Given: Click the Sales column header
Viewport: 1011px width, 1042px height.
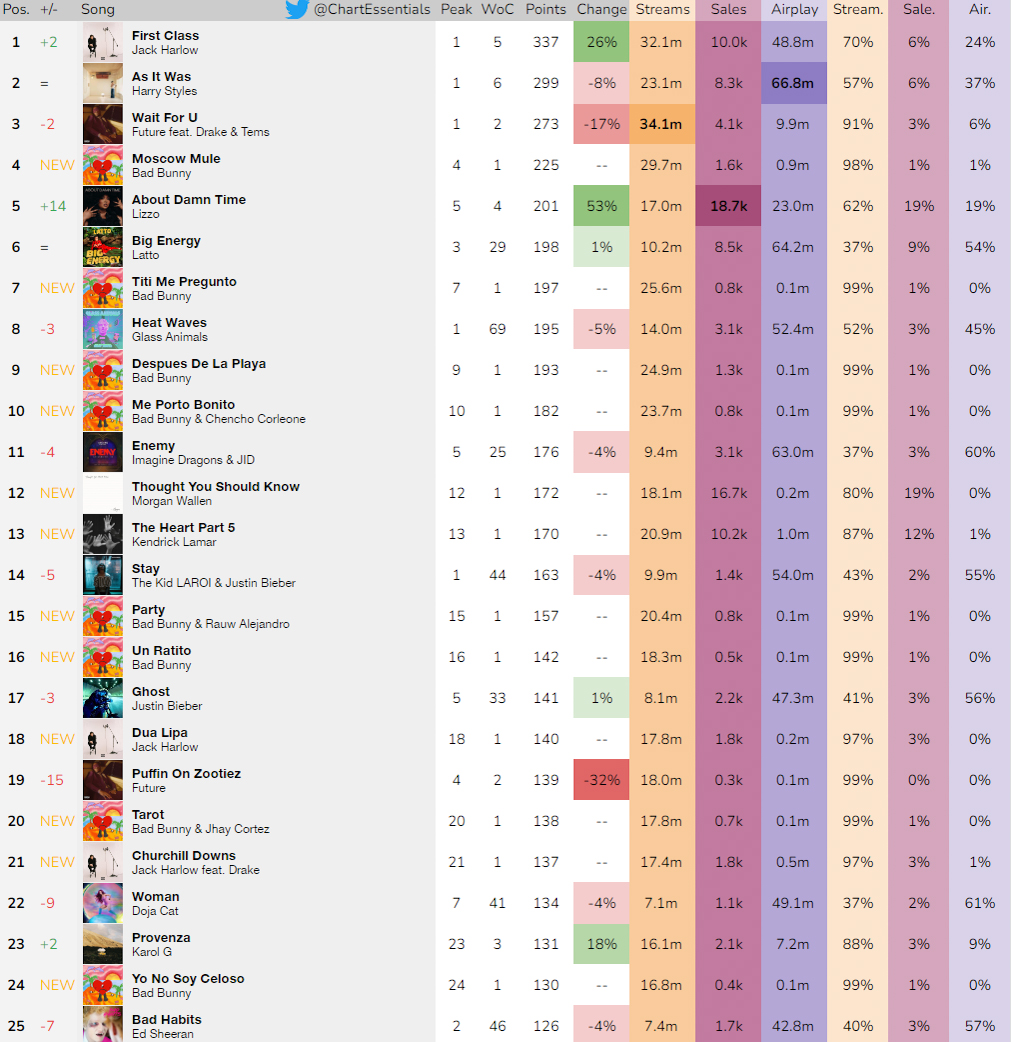Looking at the screenshot, I should click(x=729, y=9).
